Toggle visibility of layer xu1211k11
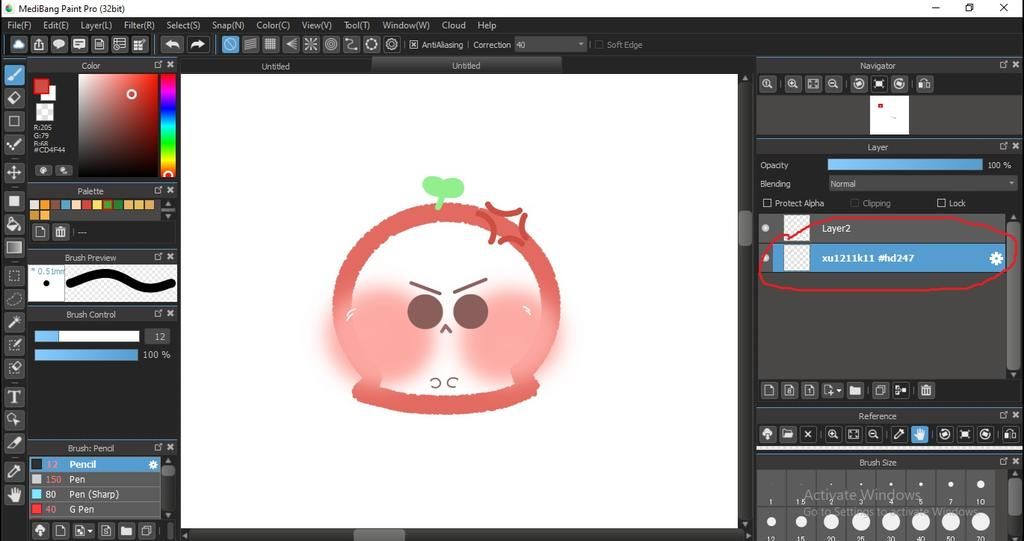Screen dimensions: 1024x541 (765, 259)
